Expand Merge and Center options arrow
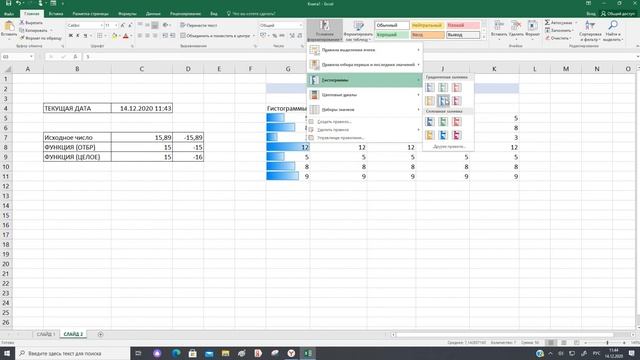 [253, 36]
